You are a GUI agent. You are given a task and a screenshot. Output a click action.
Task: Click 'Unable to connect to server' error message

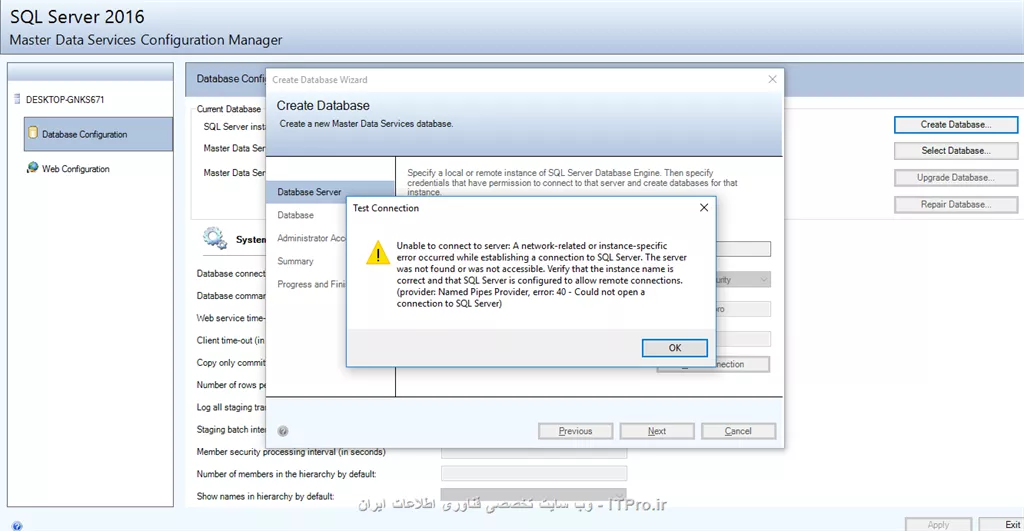click(x=541, y=274)
